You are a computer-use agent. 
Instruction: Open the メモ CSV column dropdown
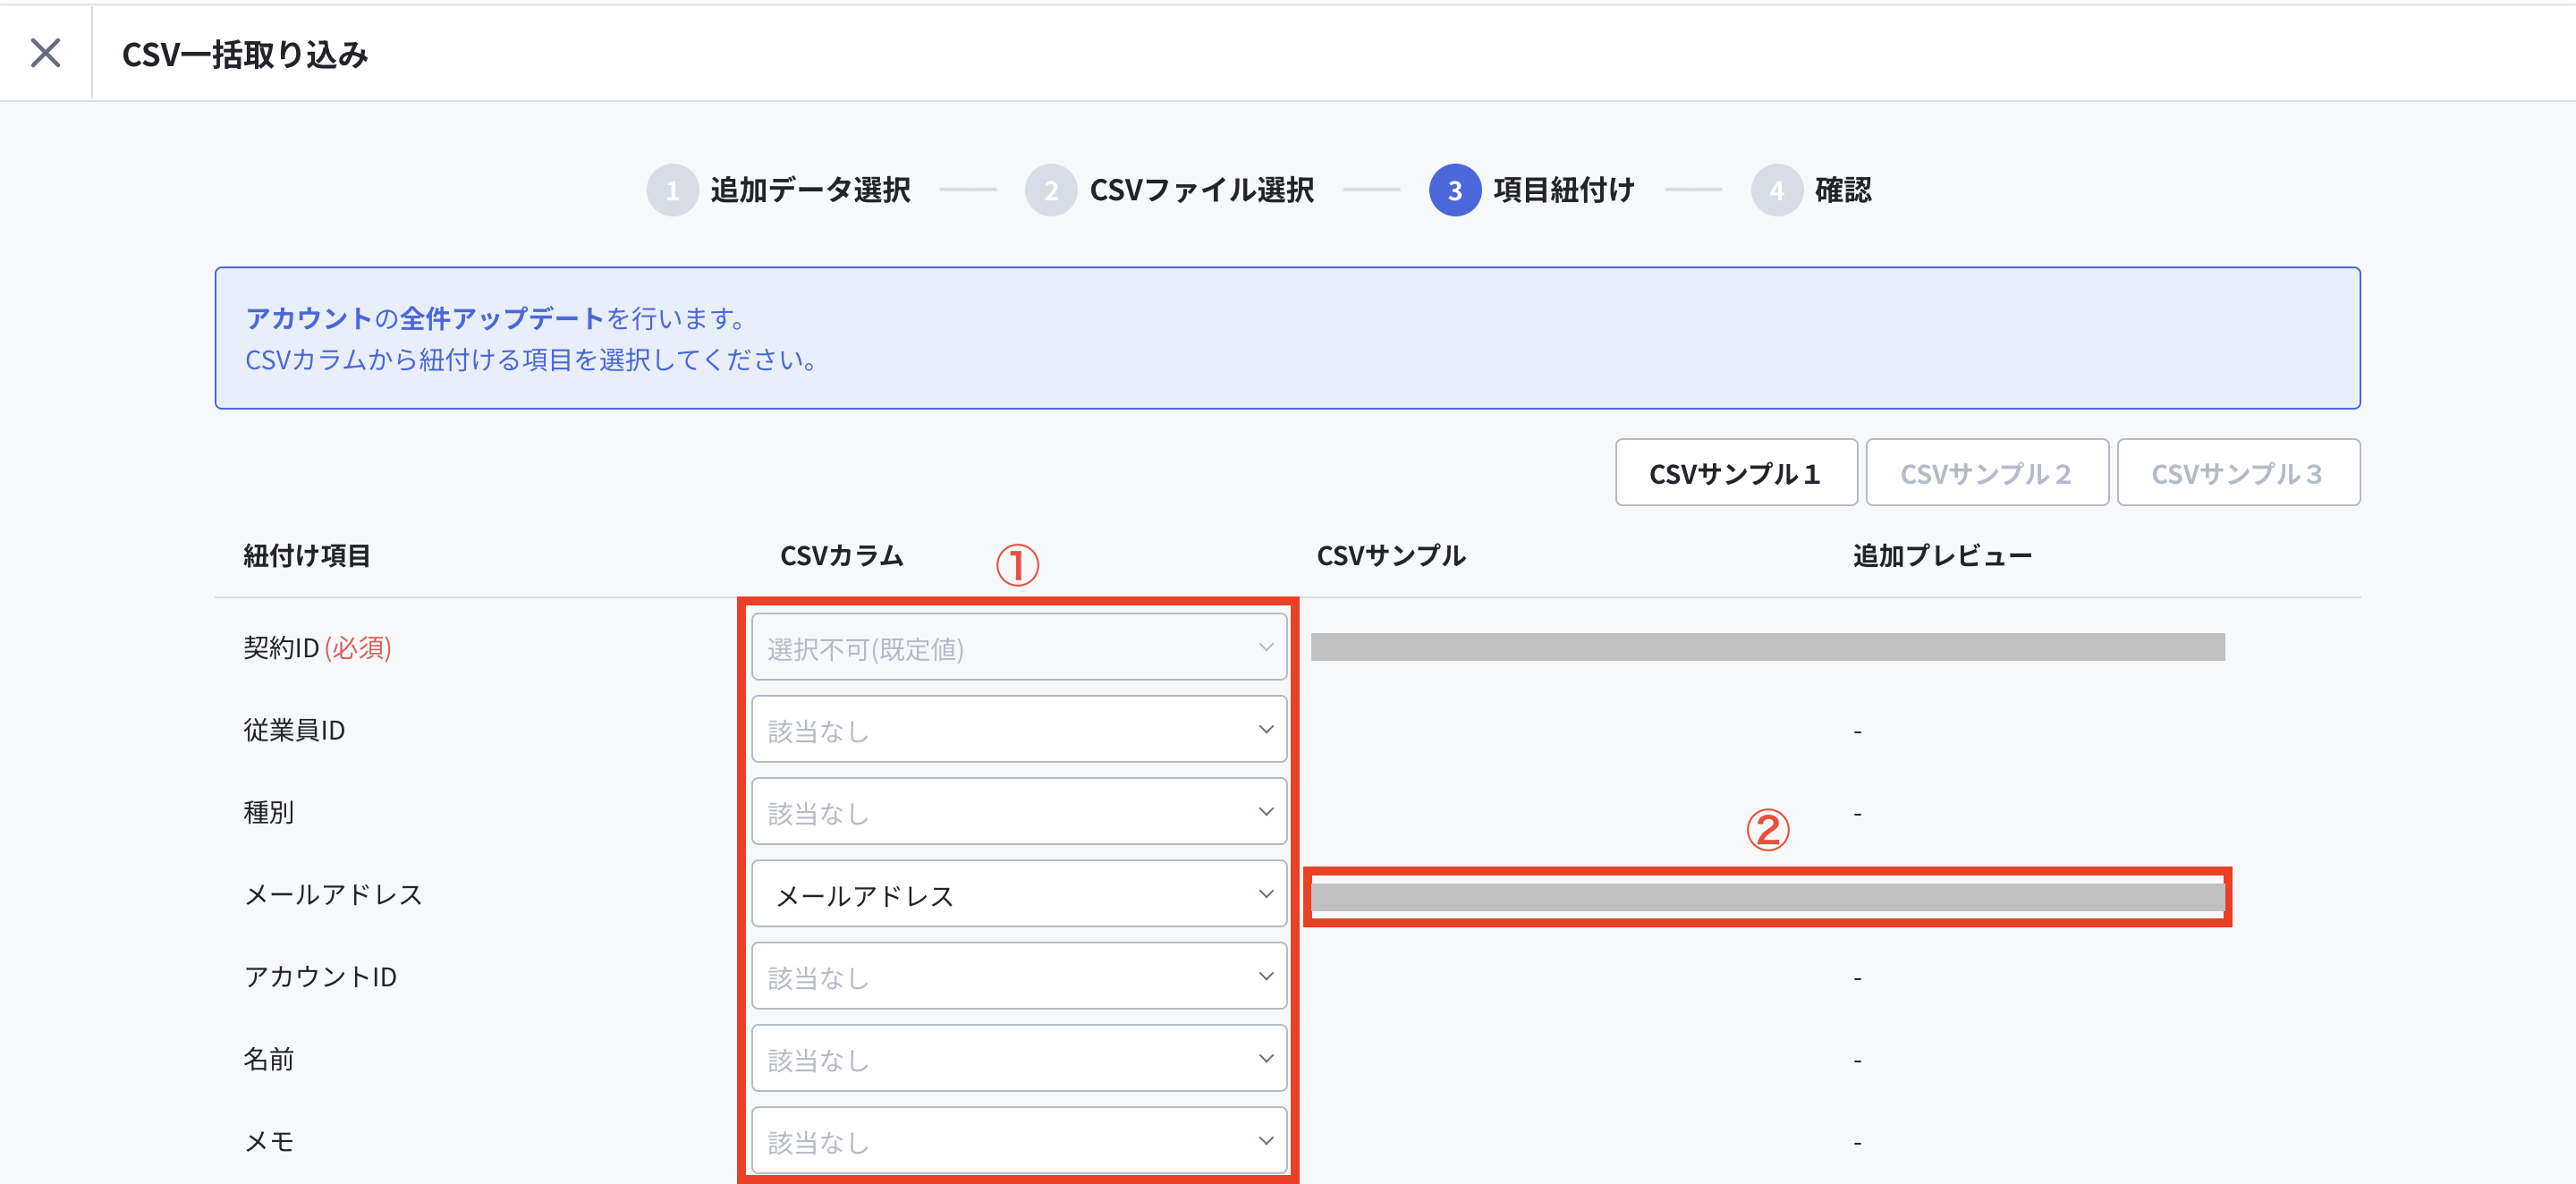[1019, 1140]
